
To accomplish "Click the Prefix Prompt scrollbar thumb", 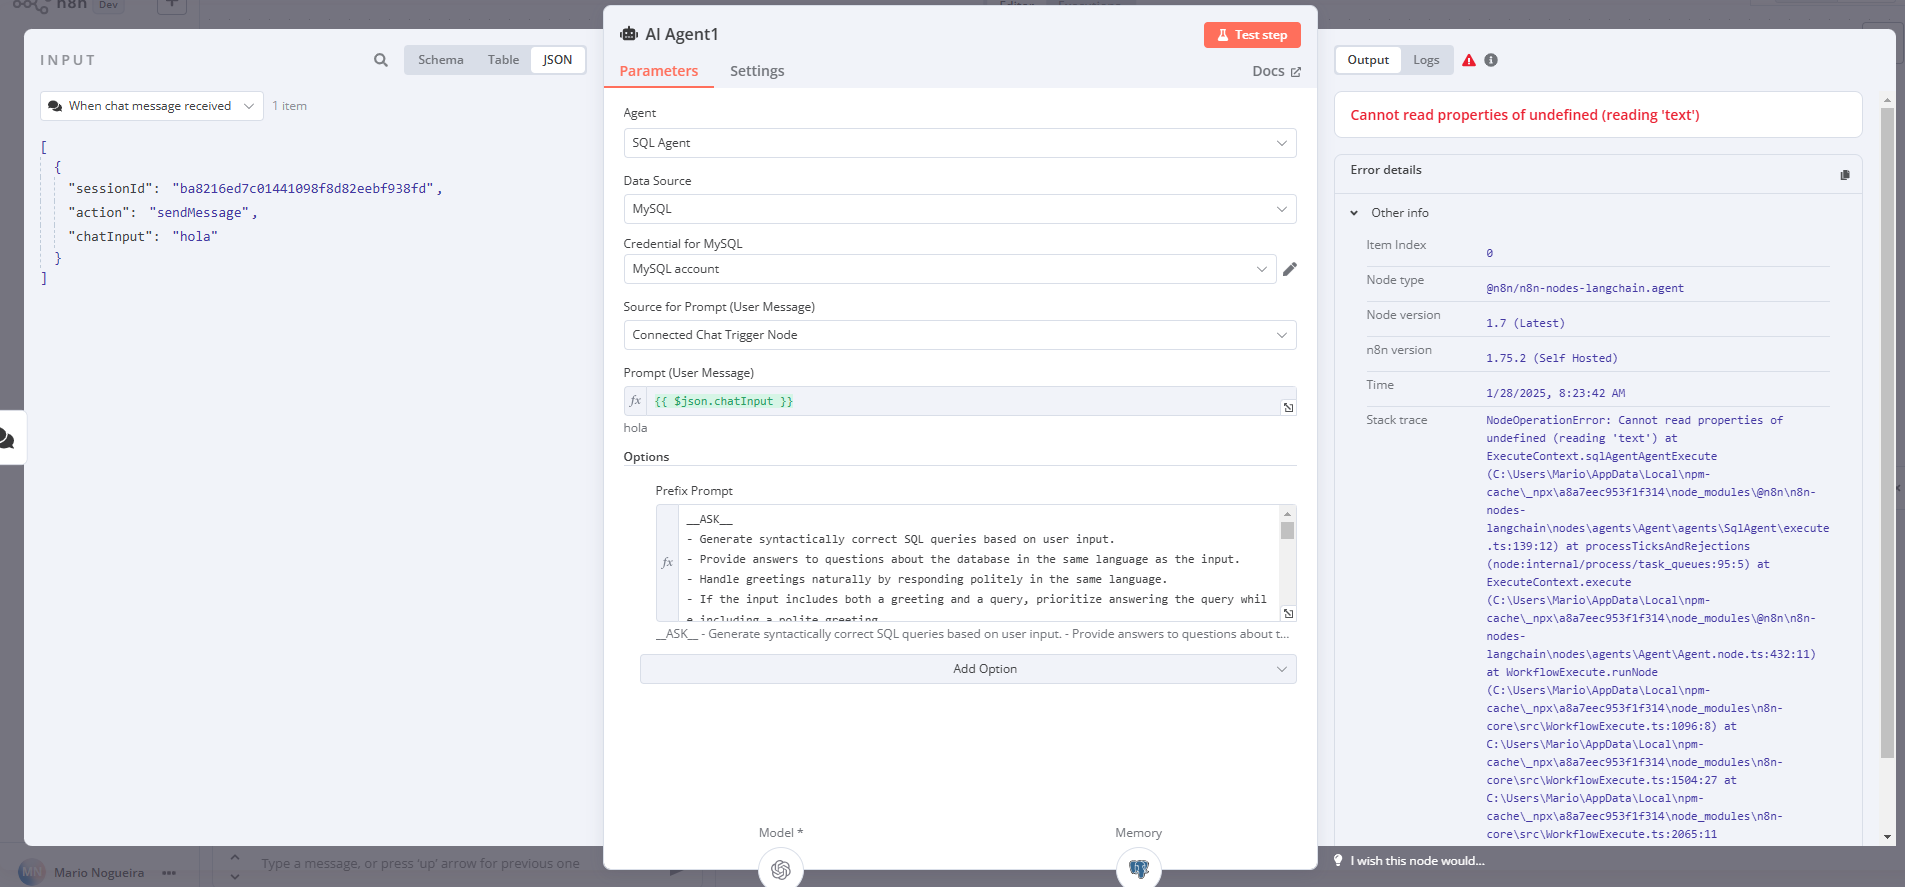I will click(1287, 530).
